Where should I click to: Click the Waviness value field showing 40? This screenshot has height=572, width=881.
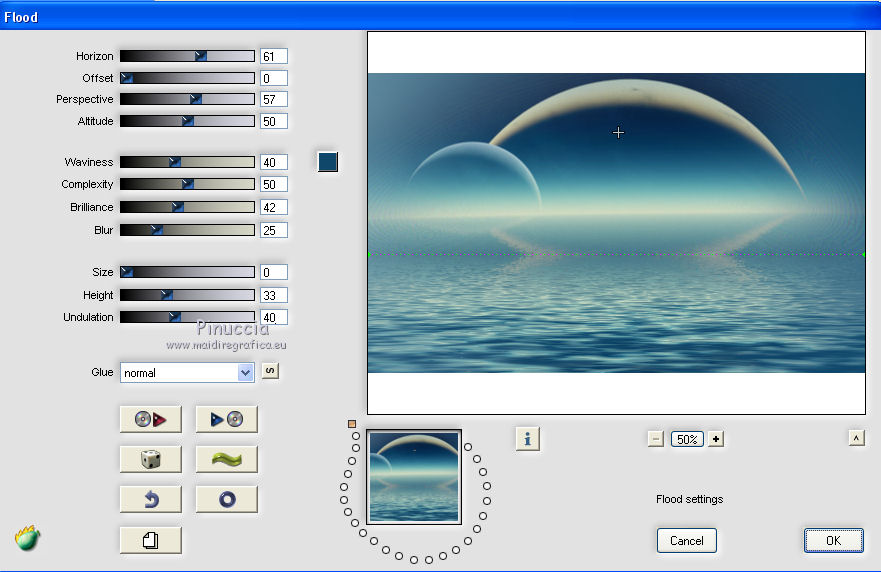click(x=274, y=162)
